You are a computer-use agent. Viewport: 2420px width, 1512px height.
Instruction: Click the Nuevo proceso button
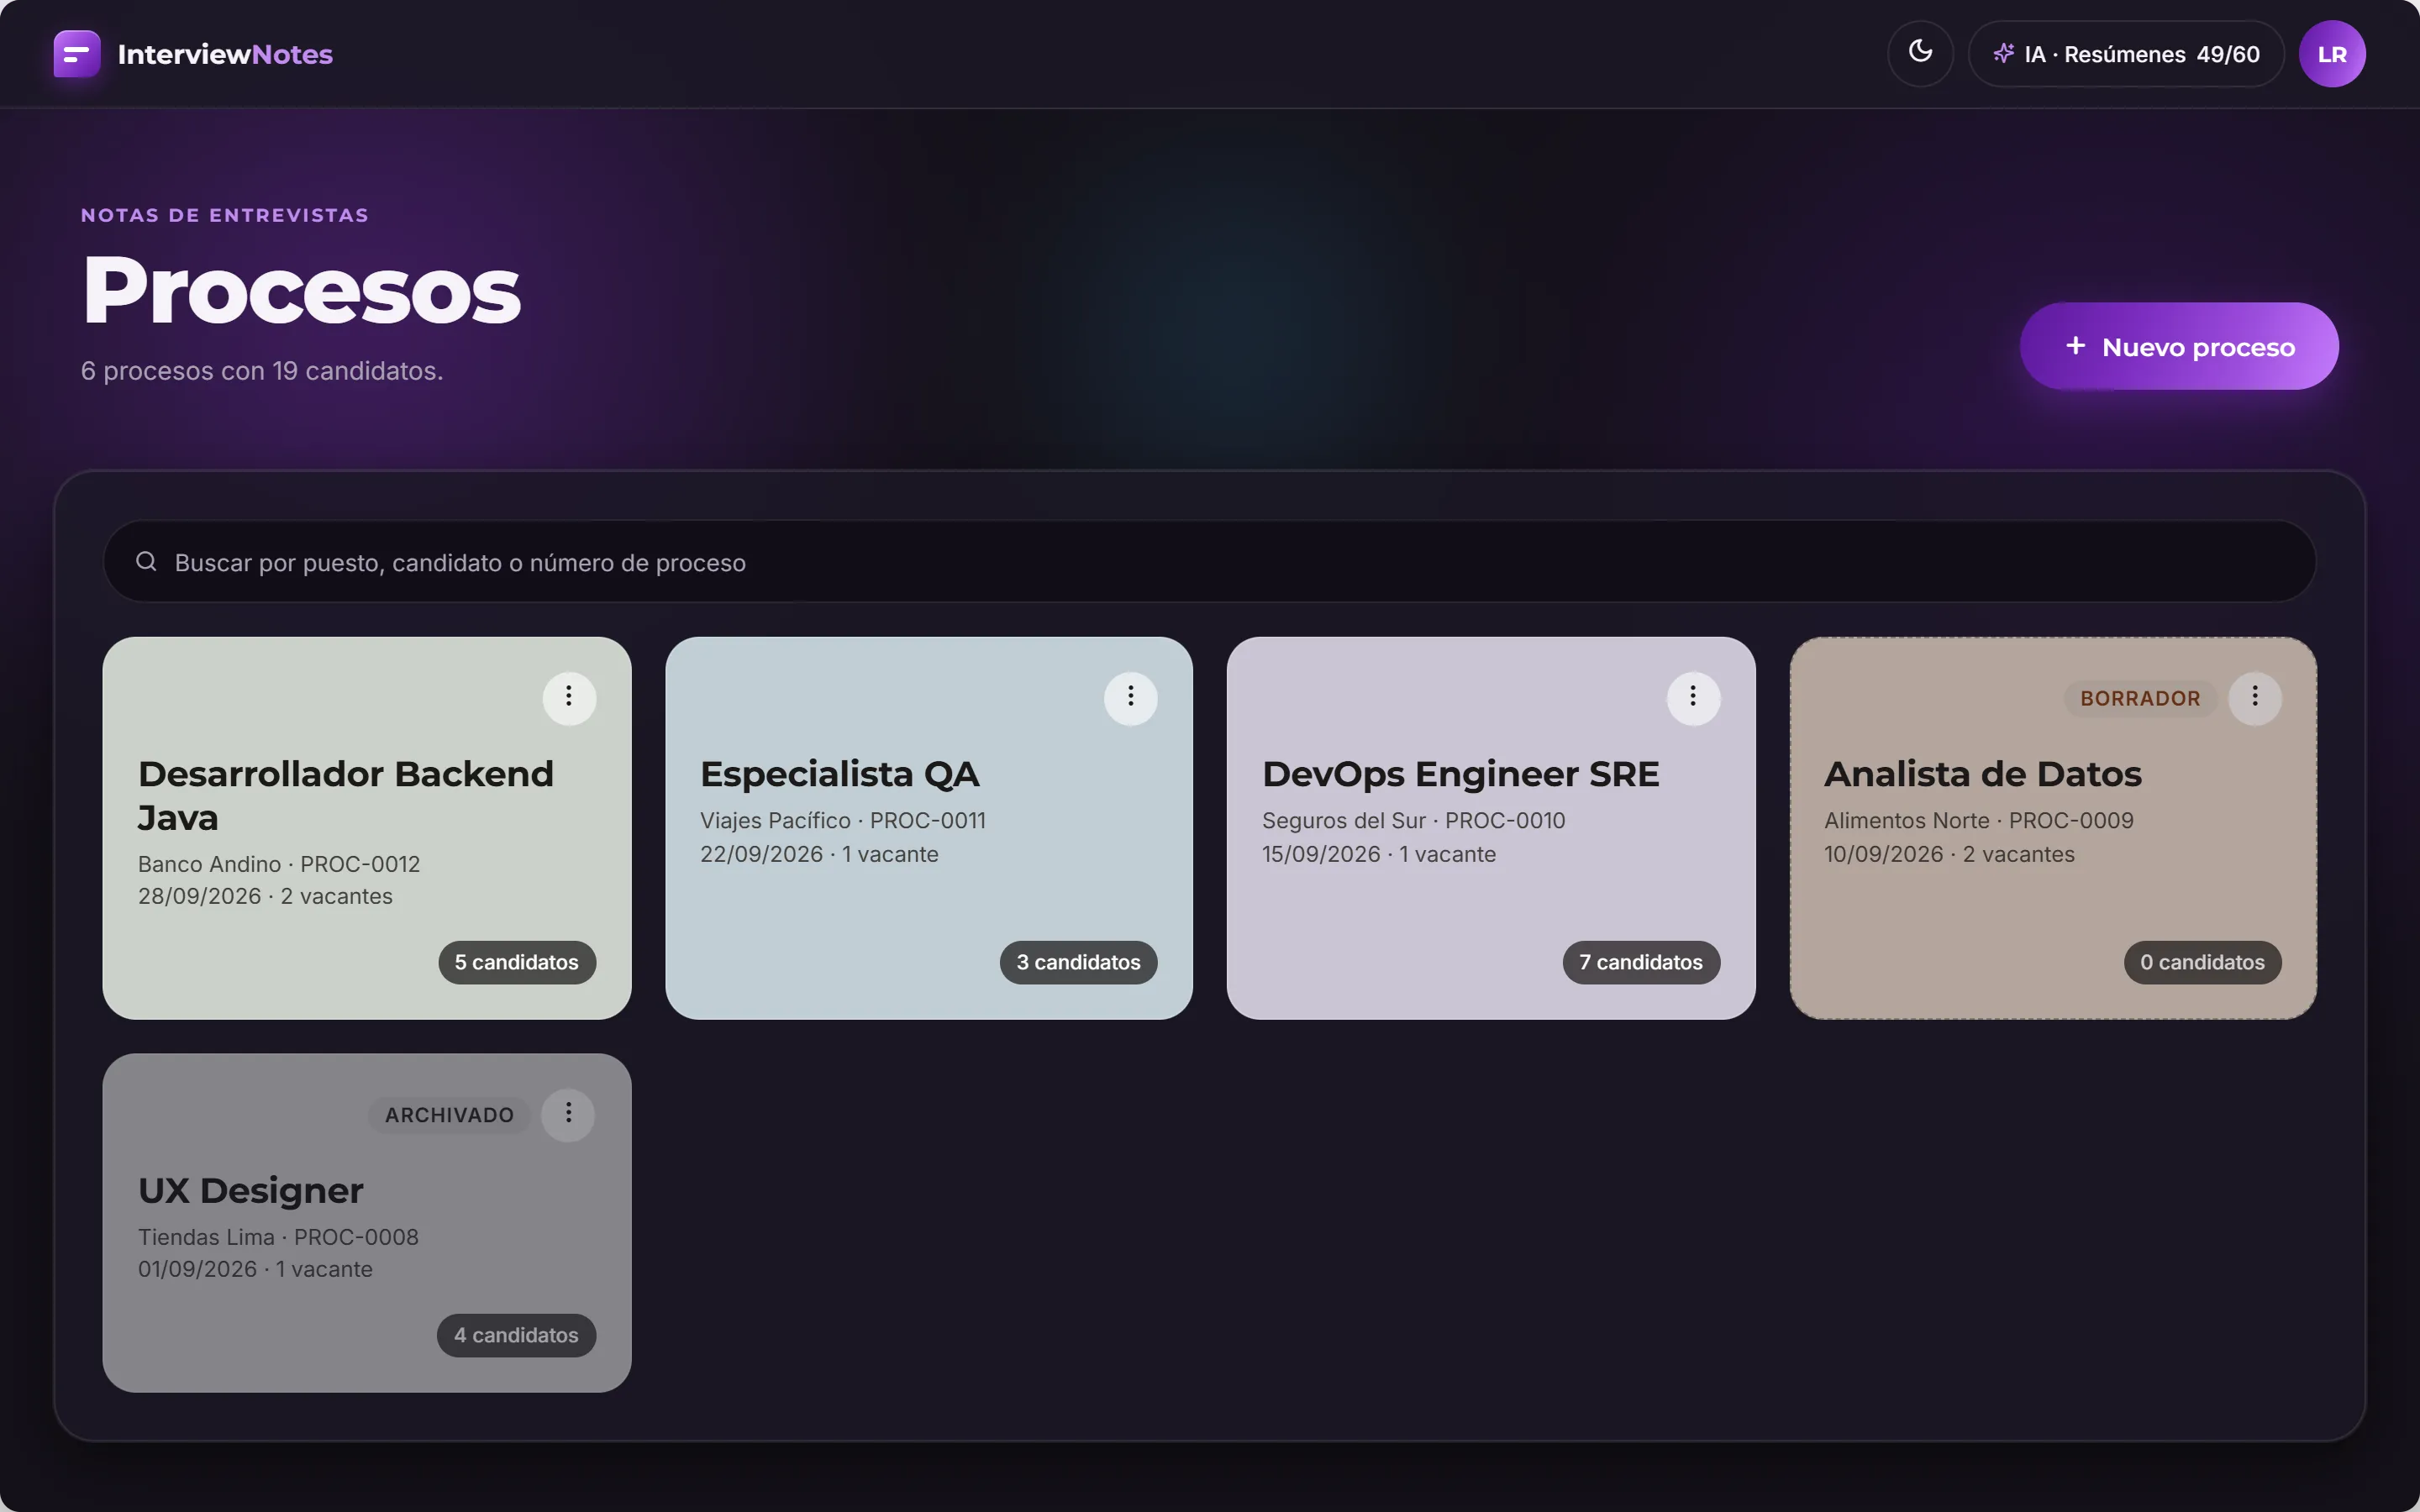[2179, 346]
